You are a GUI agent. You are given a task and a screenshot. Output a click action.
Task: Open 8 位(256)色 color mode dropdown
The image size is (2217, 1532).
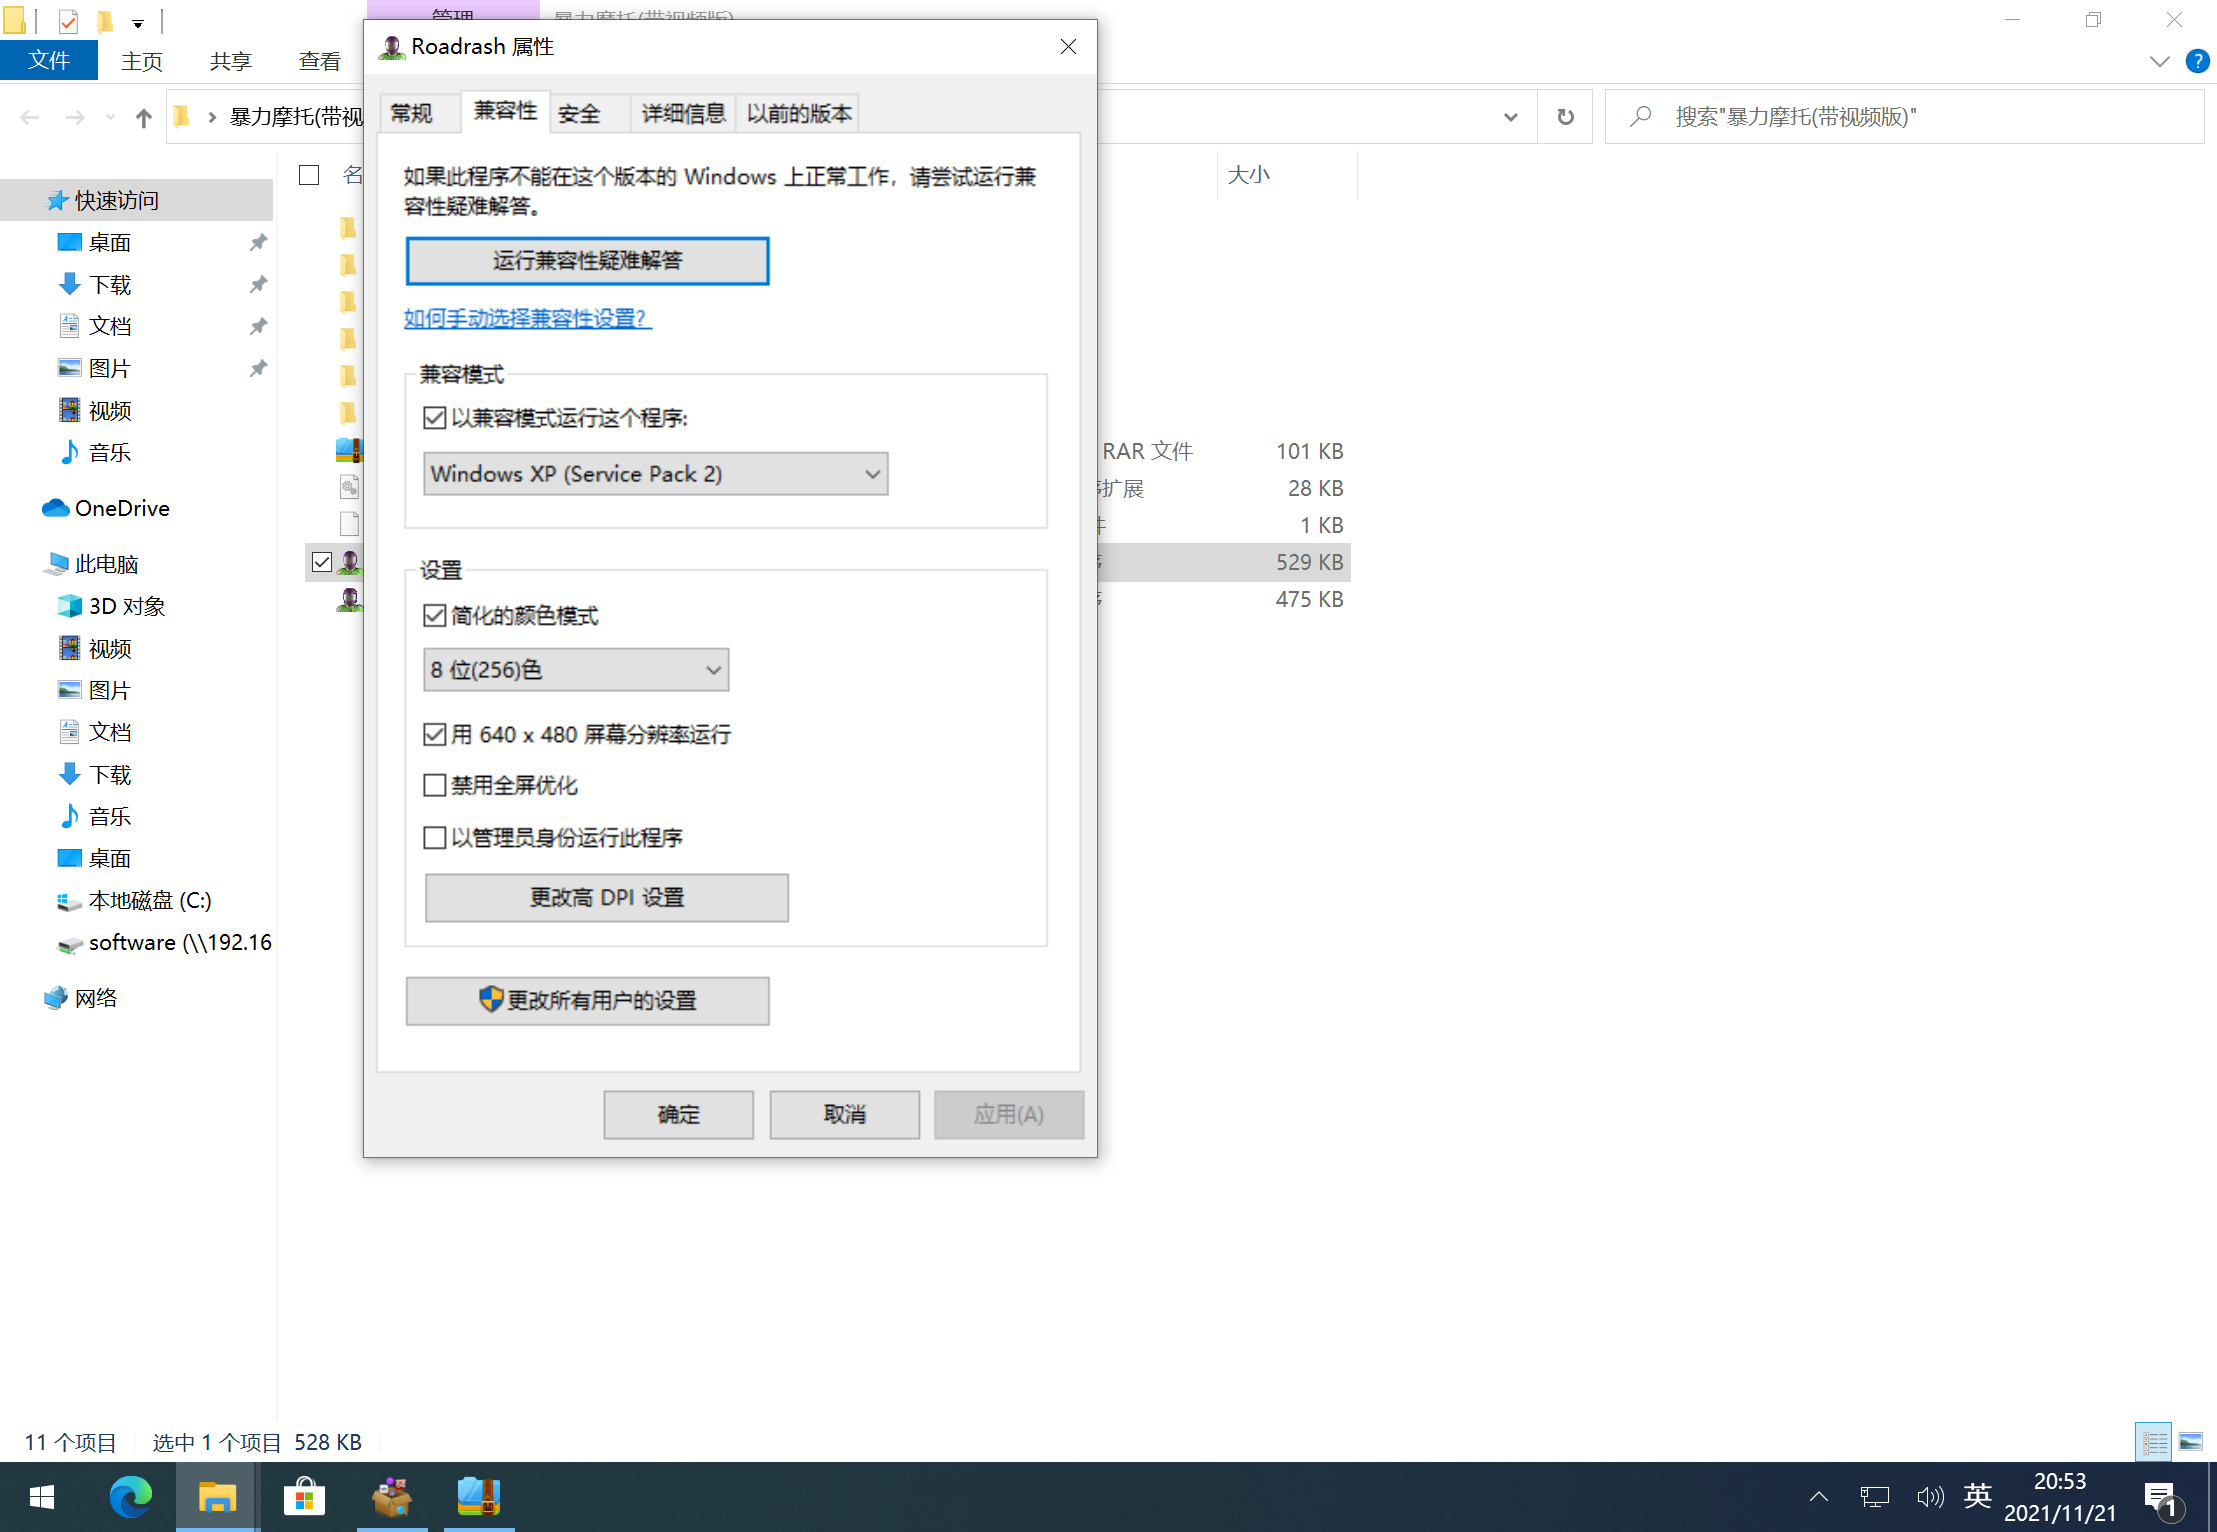(576, 670)
